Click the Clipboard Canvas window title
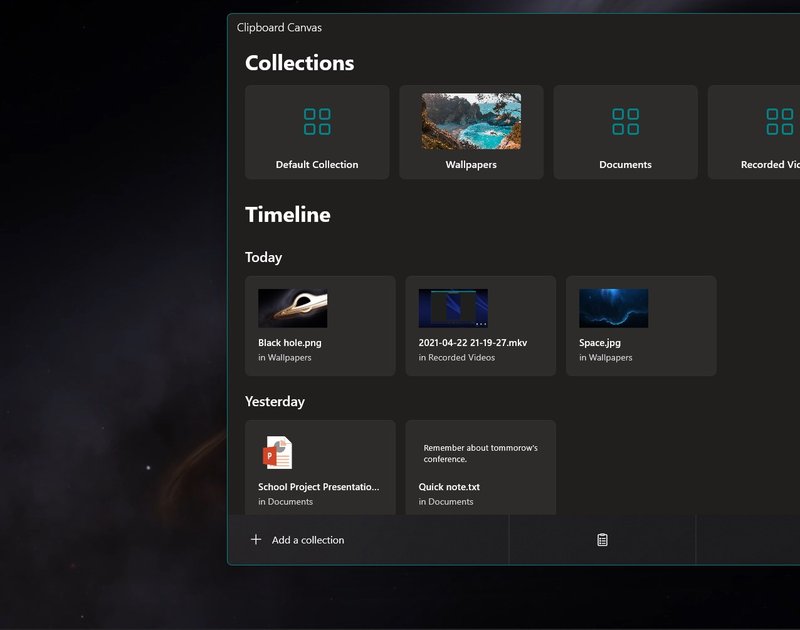The image size is (800, 630). pyautogui.click(x=279, y=28)
